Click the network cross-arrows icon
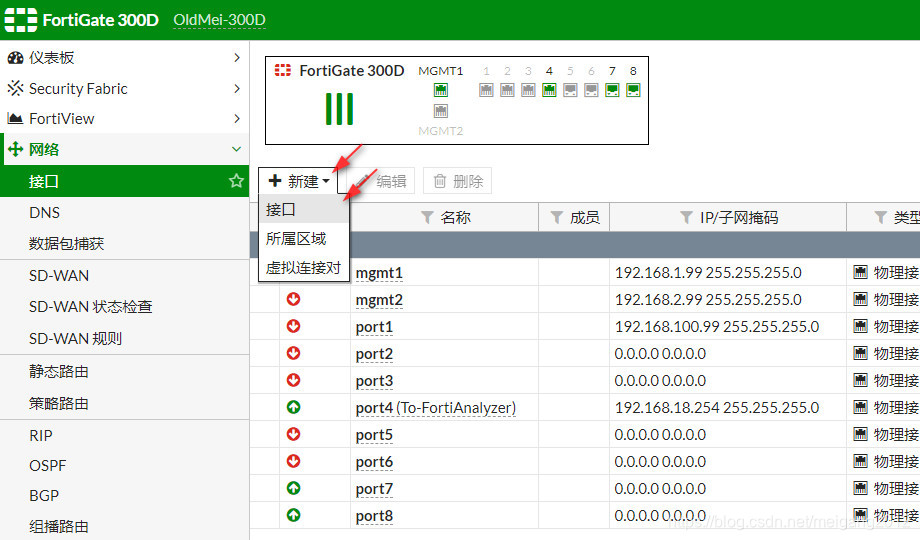 [15, 149]
